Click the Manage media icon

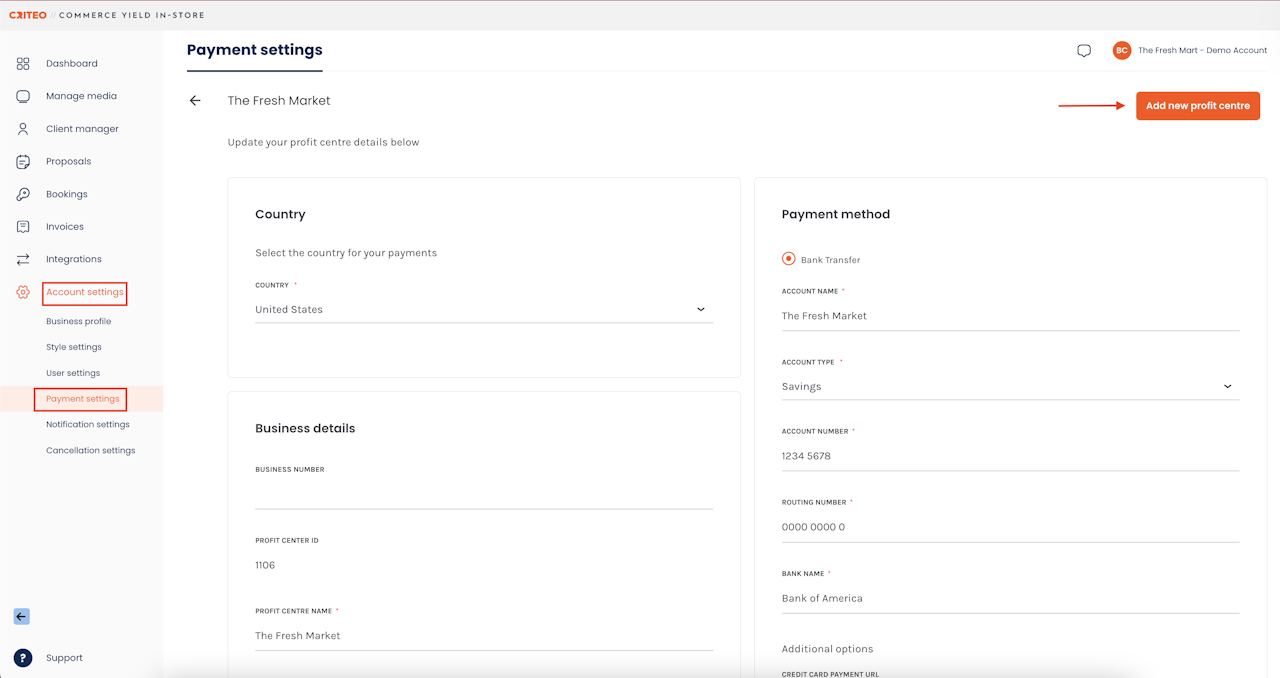[x=23, y=97]
